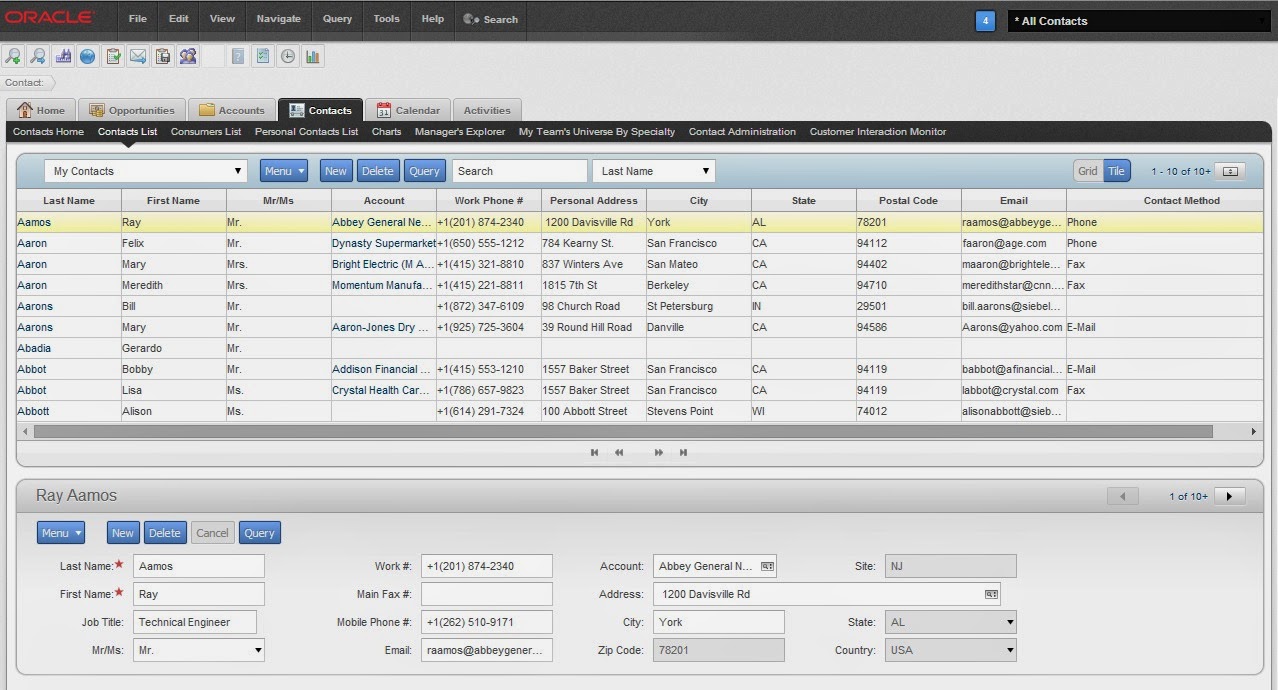This screenshot has width=1278, height=690.
Task: Open the Query menu in the menu bar
Action: 337,19
